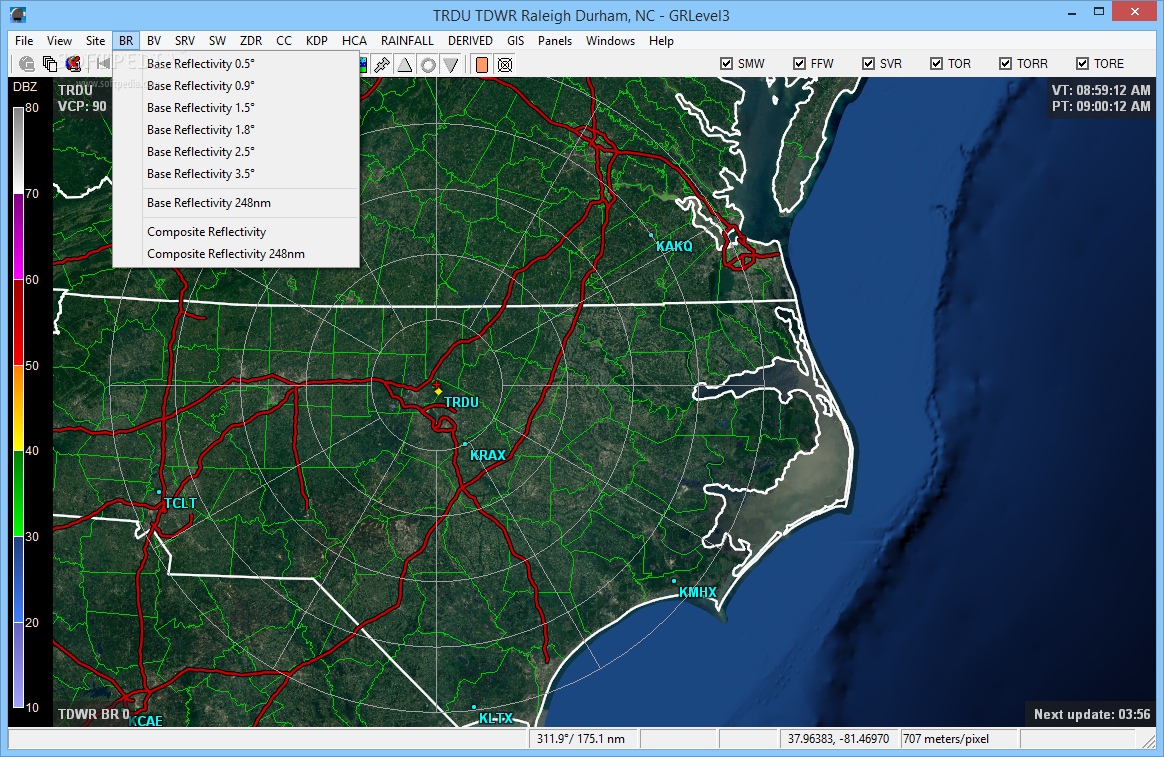Open the SRV menu
1164x757 pixels.
[x=185, y=41]
